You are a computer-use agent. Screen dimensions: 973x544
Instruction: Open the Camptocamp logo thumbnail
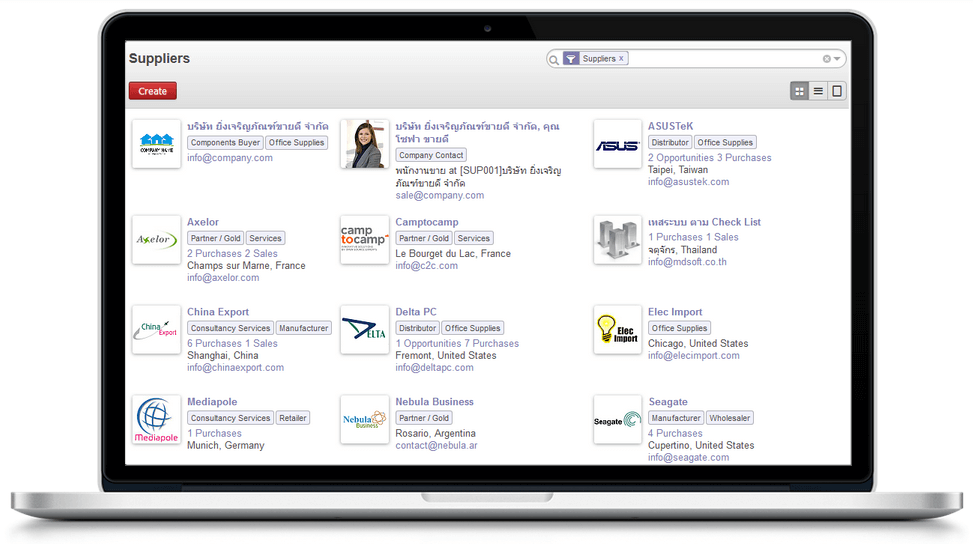(365, 240)
